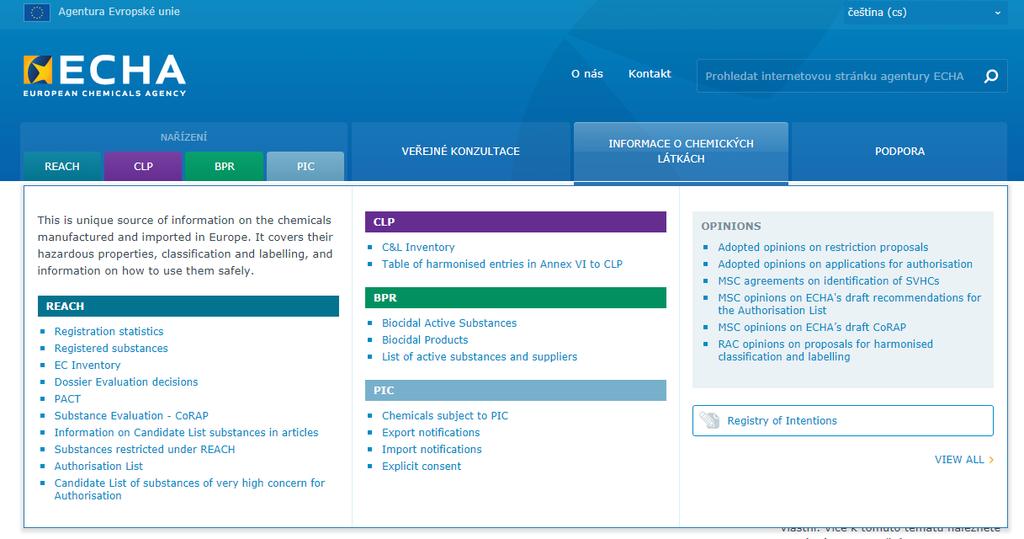
Task: Open the čeština language dropdown
Action: pyautogui.click(x=924, y=12)
